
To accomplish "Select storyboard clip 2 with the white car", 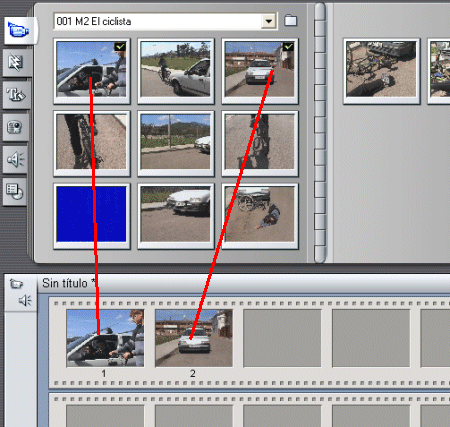I will point(194,338).
